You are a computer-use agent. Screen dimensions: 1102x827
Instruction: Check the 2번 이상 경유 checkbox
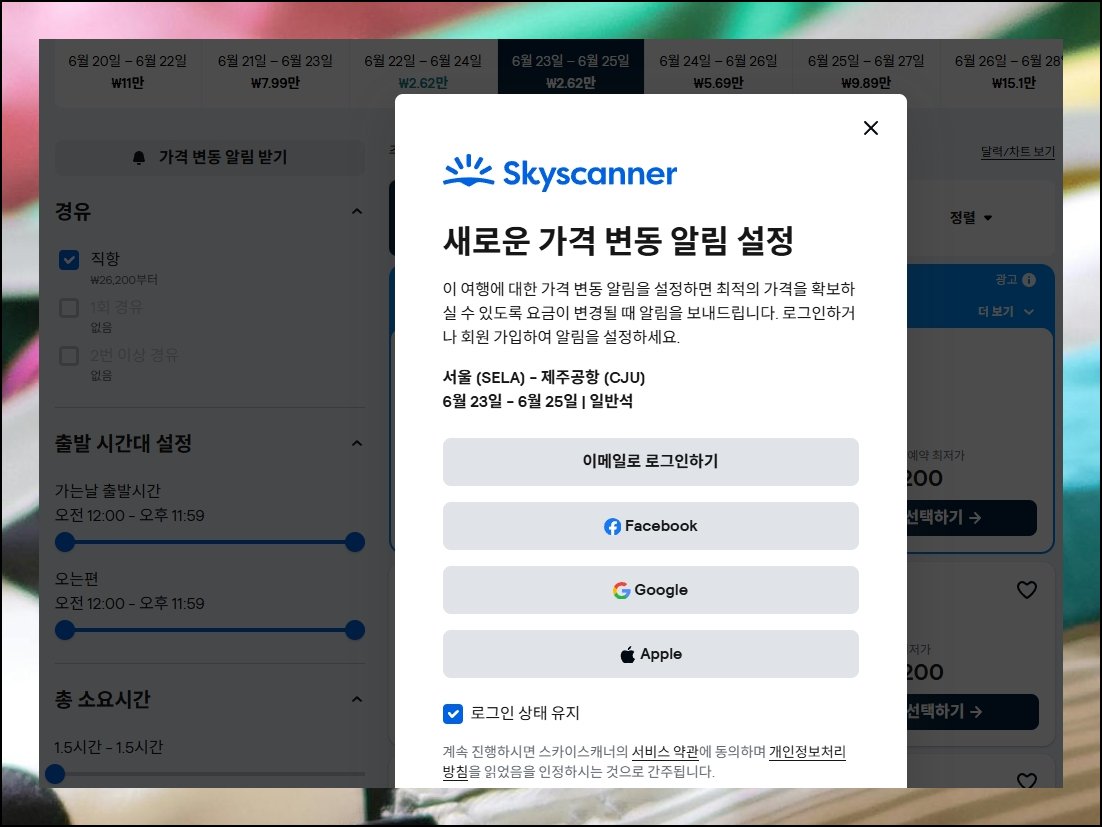(x=69, y=356)
